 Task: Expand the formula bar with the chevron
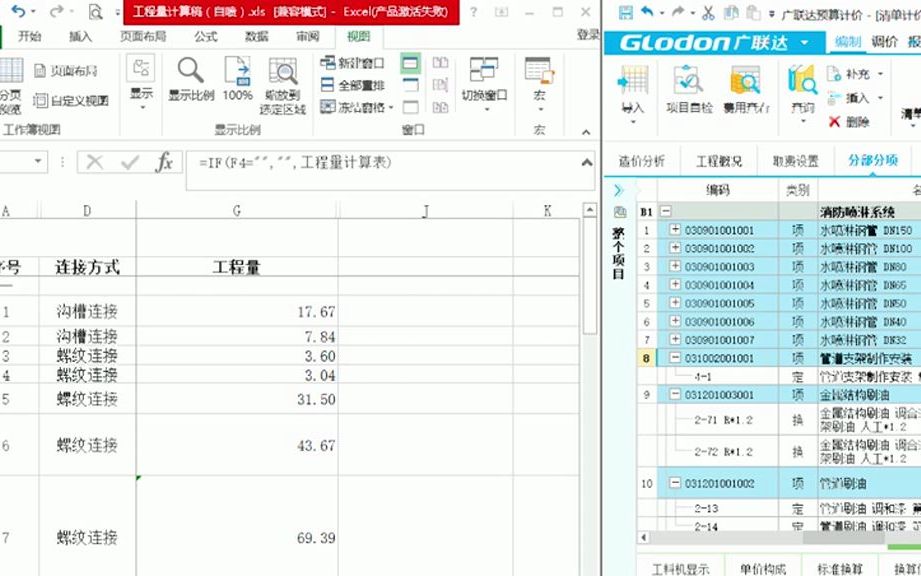[x=586, y=162]
